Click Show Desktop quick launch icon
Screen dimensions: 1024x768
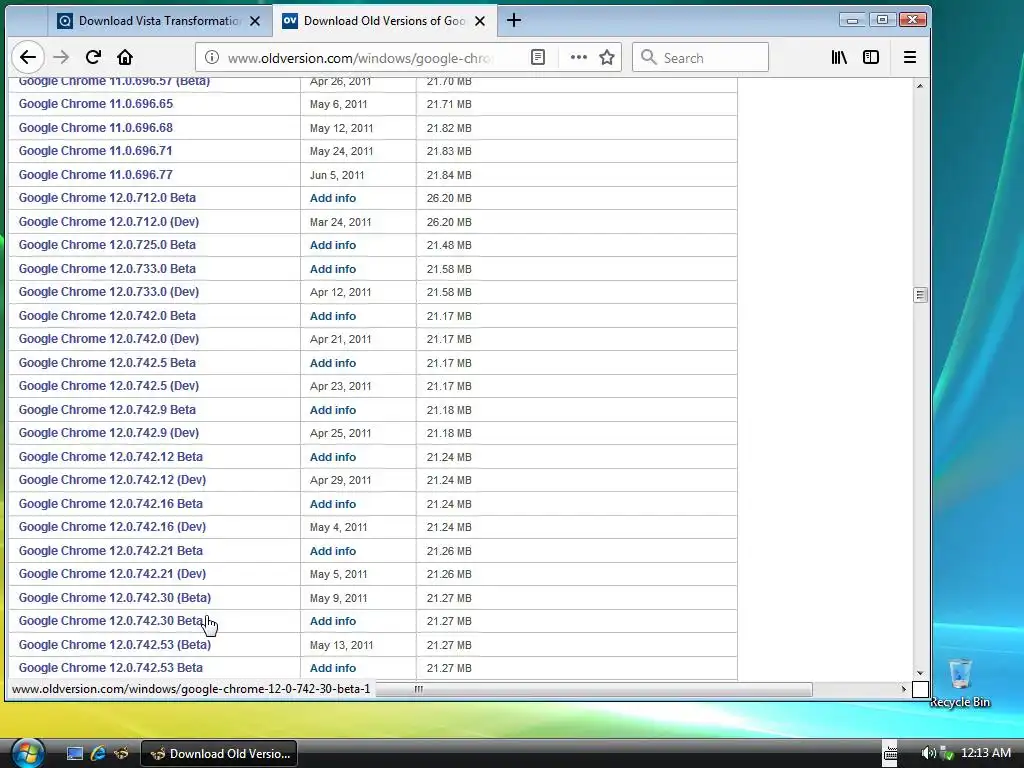point(75,754)
